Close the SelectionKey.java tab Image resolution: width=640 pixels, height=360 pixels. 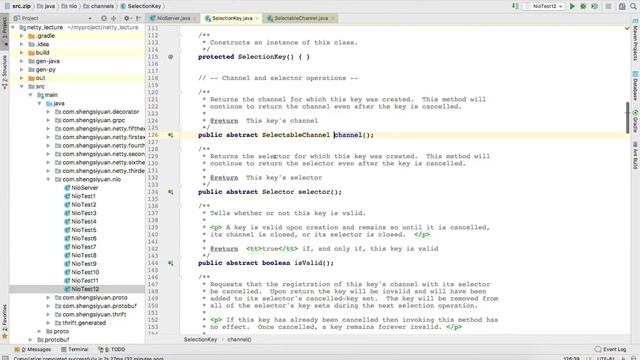click(257, 18)
